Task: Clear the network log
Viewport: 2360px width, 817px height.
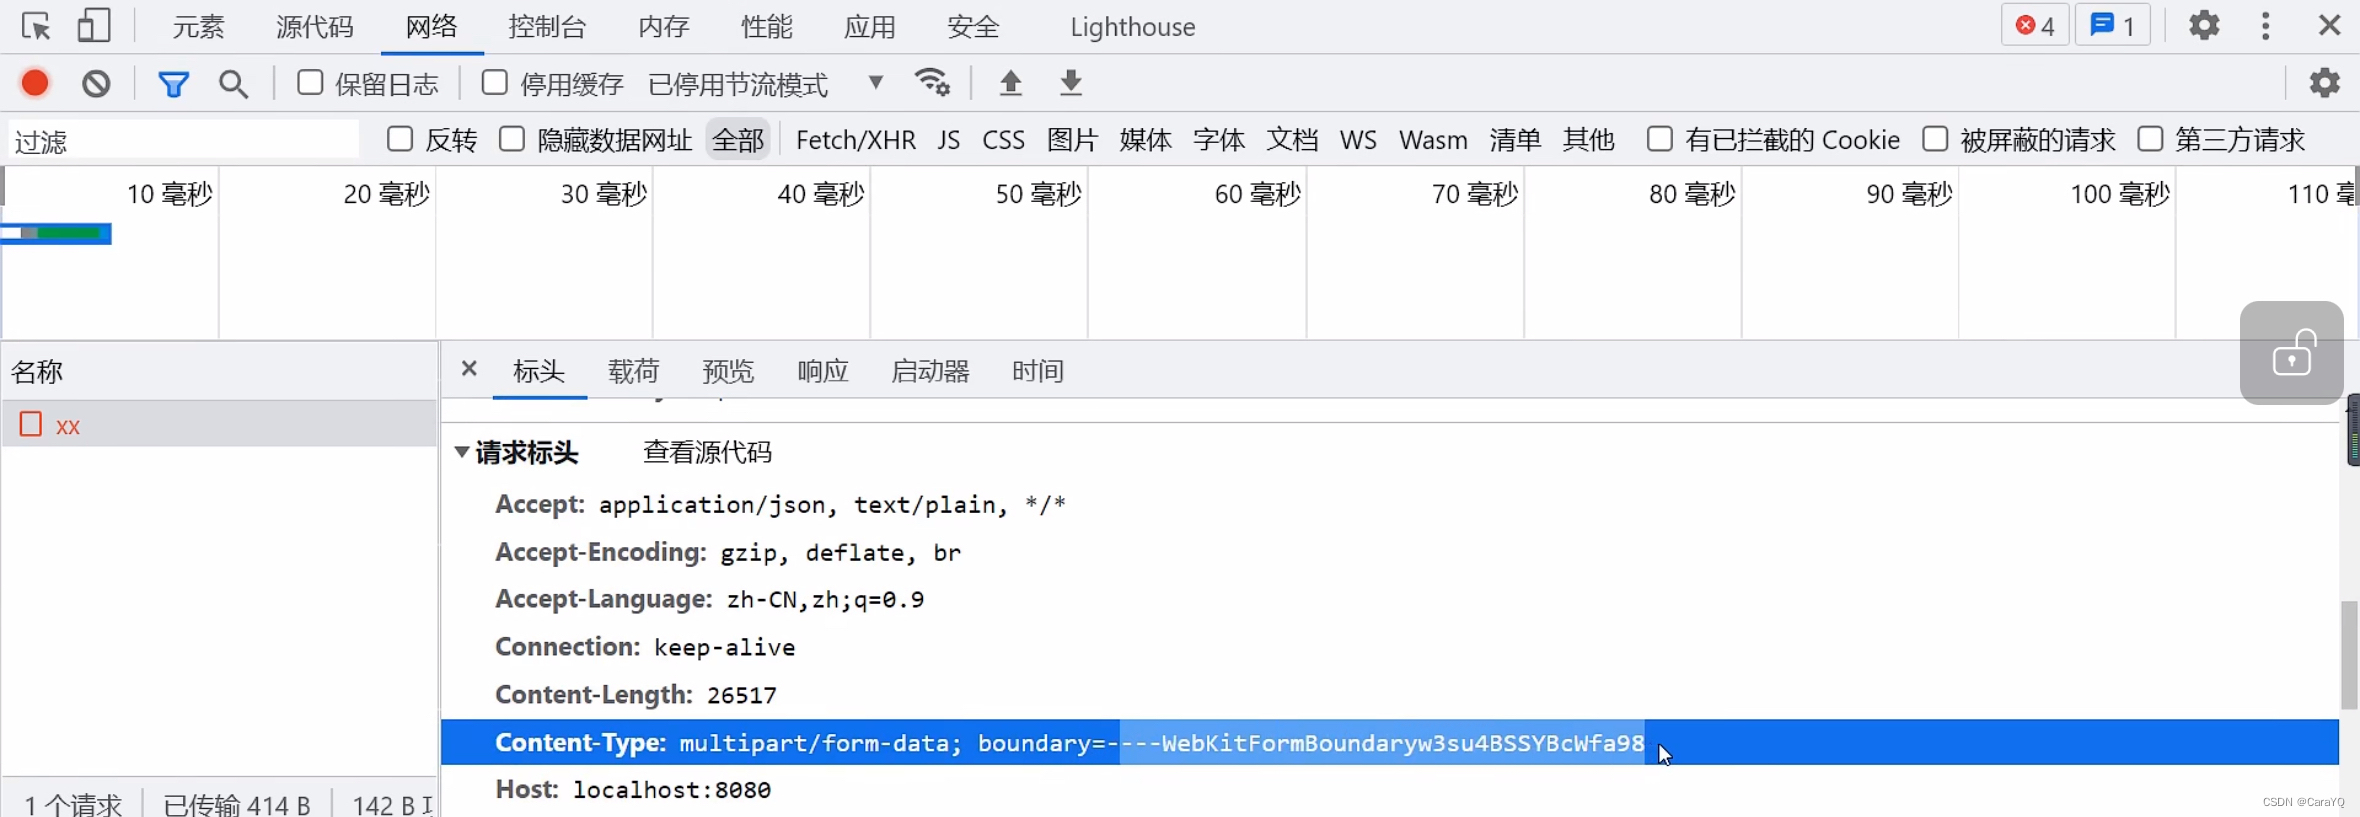Action: tap(96, 83)
